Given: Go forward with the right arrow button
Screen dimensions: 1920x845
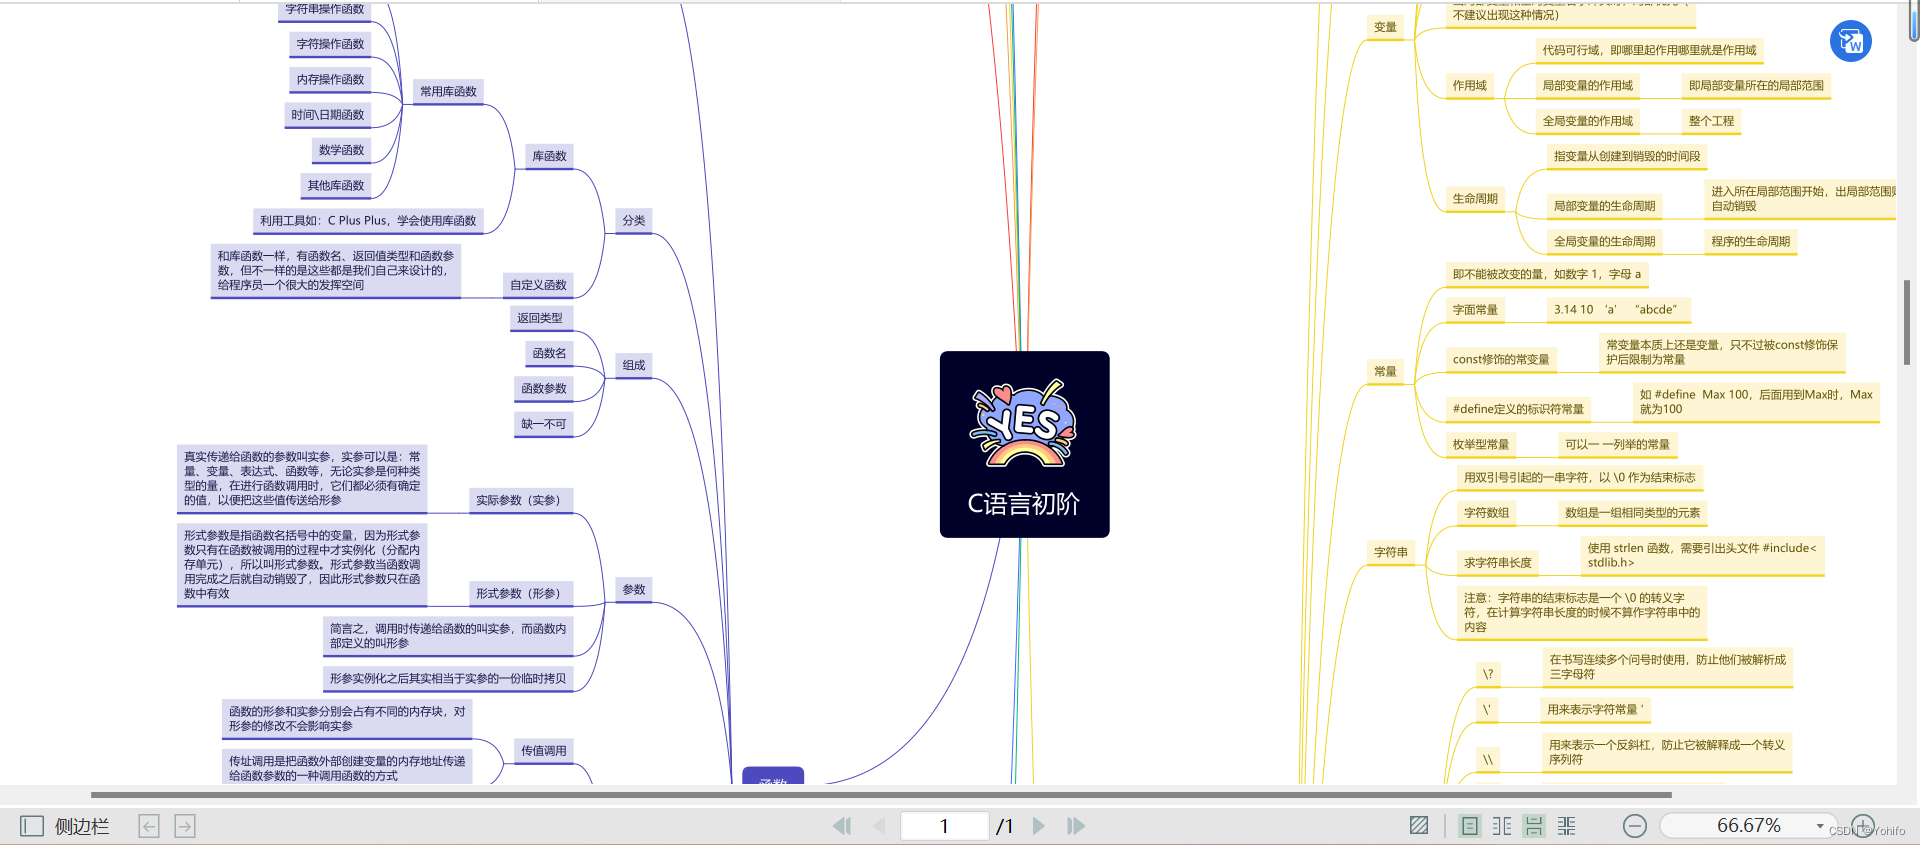Looking at the screenshot, I should coord(185,826).
